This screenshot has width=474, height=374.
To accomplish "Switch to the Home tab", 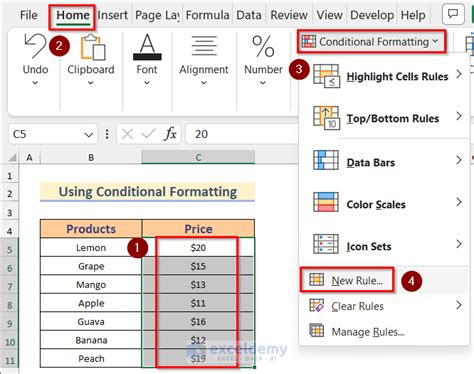I will 73,15.
